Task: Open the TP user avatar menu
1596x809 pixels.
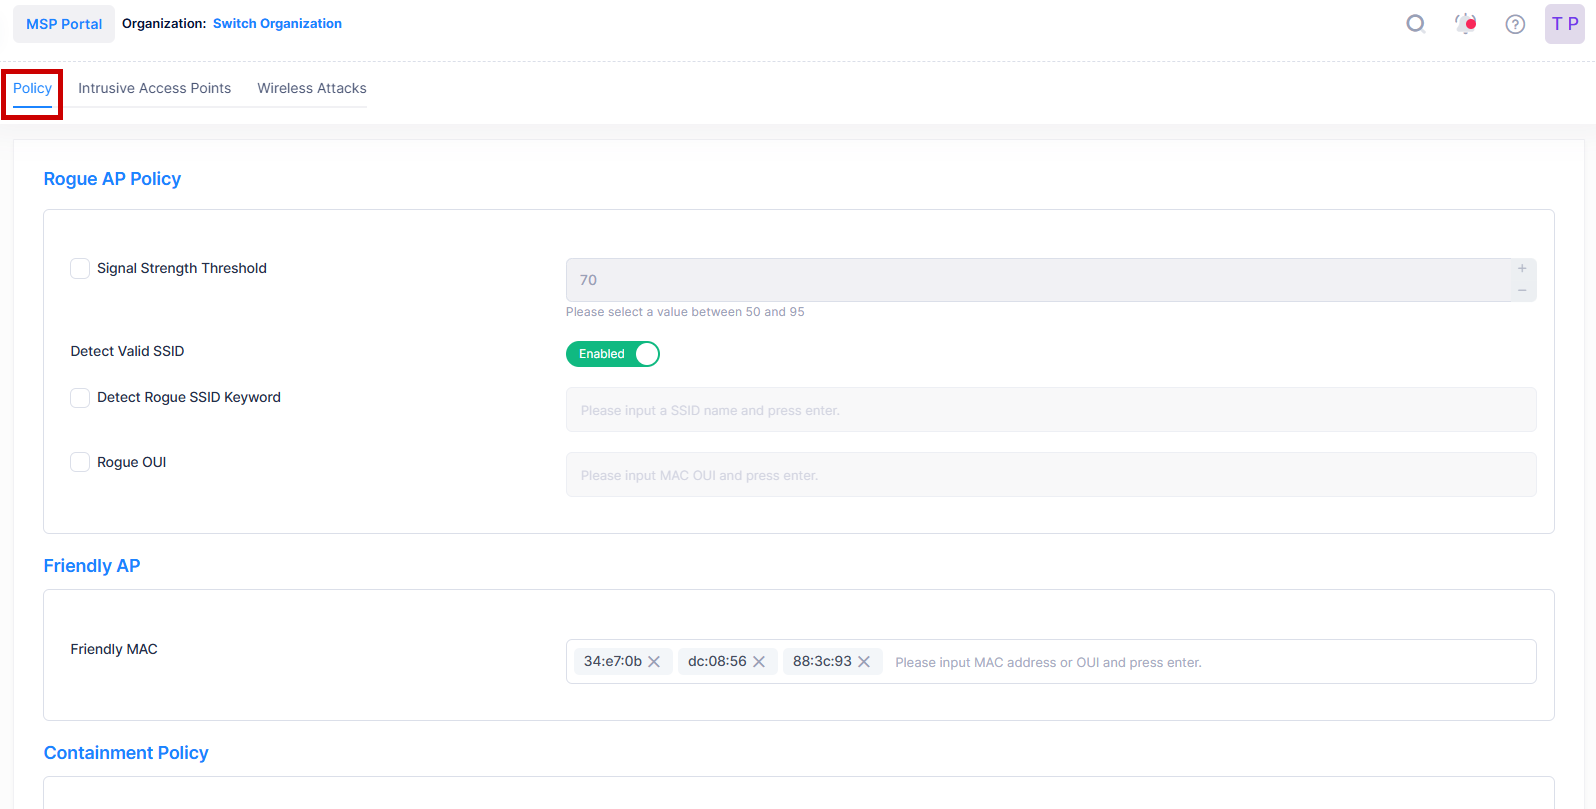Action: pyautogui.click(x=1564, y=24)
